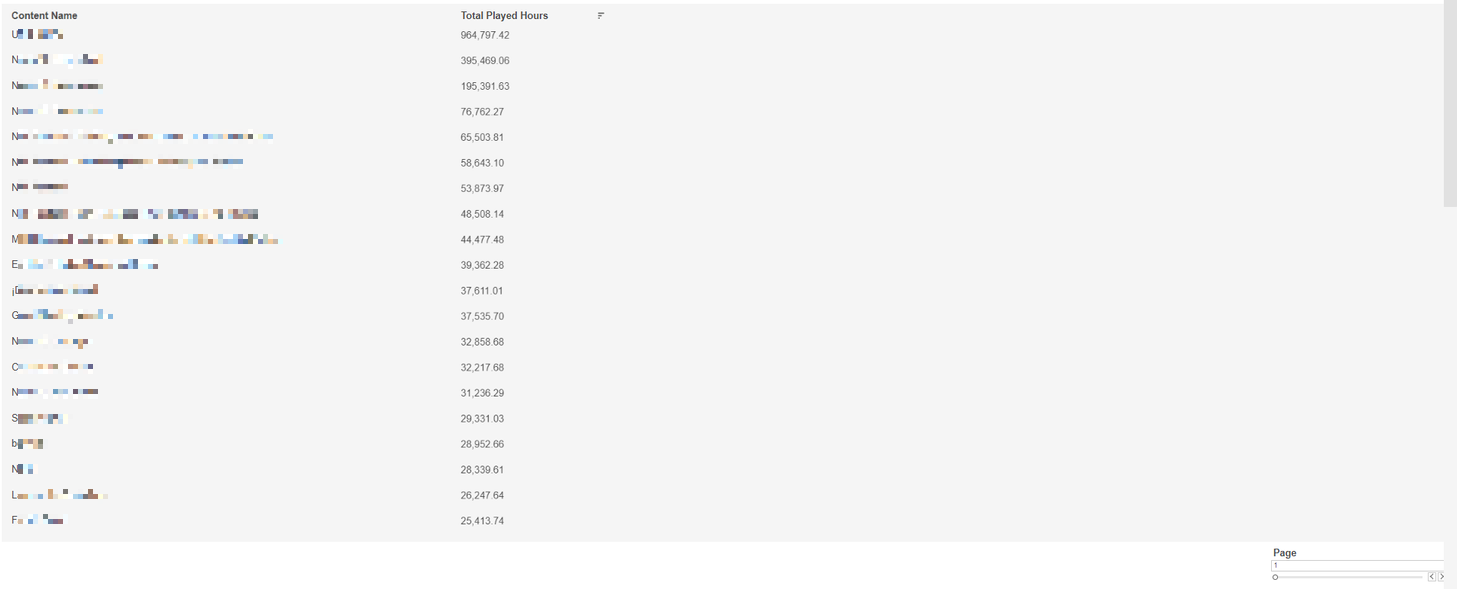Click the Total Played Hours column header
Viewport: 1457px width, 589px height.
504,16
